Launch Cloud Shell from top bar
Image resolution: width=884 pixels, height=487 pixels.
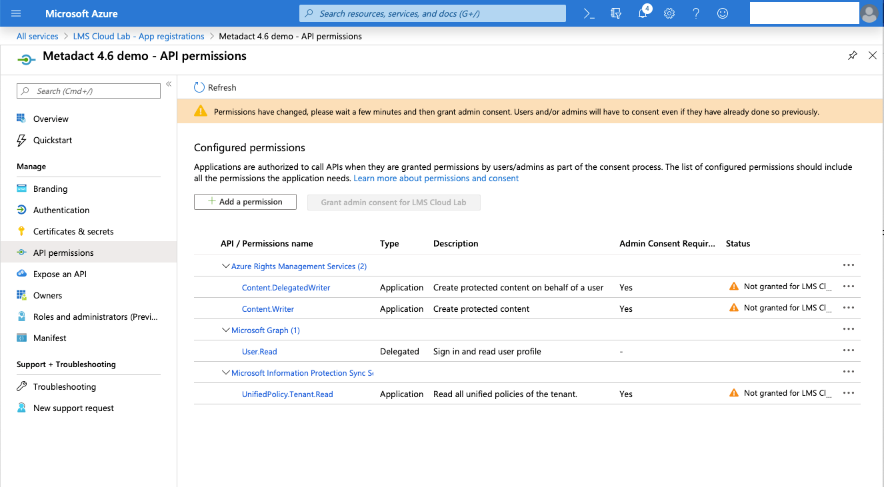click(589, 14)
